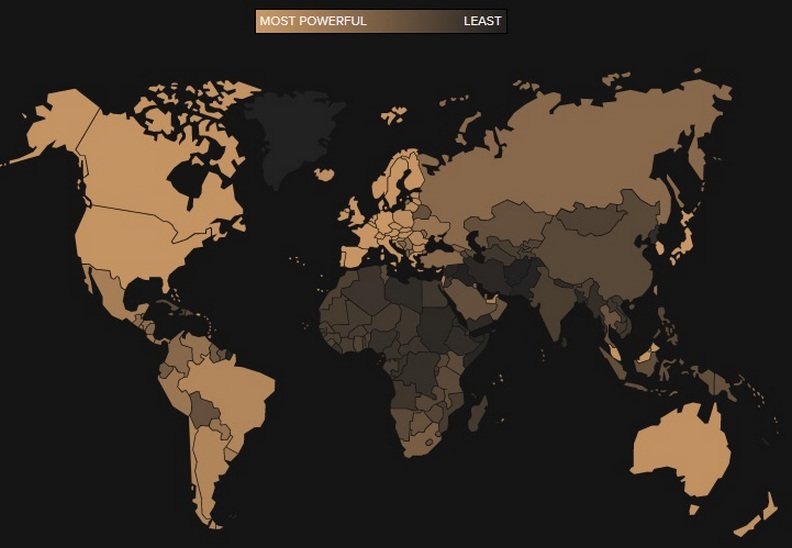
Task: Click Alaska on the map
Action: [x=55, y=125]
